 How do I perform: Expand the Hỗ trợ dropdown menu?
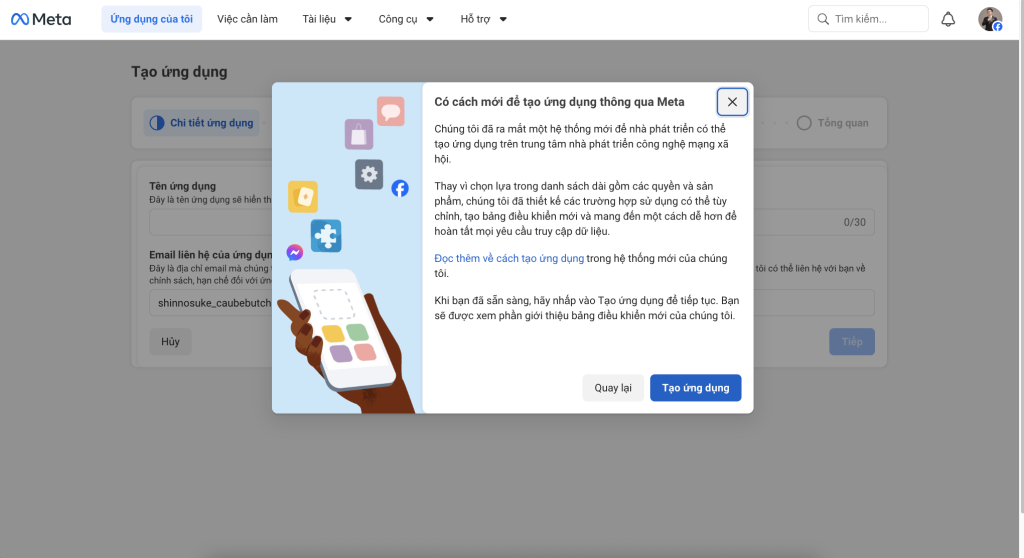click(484, 19)
